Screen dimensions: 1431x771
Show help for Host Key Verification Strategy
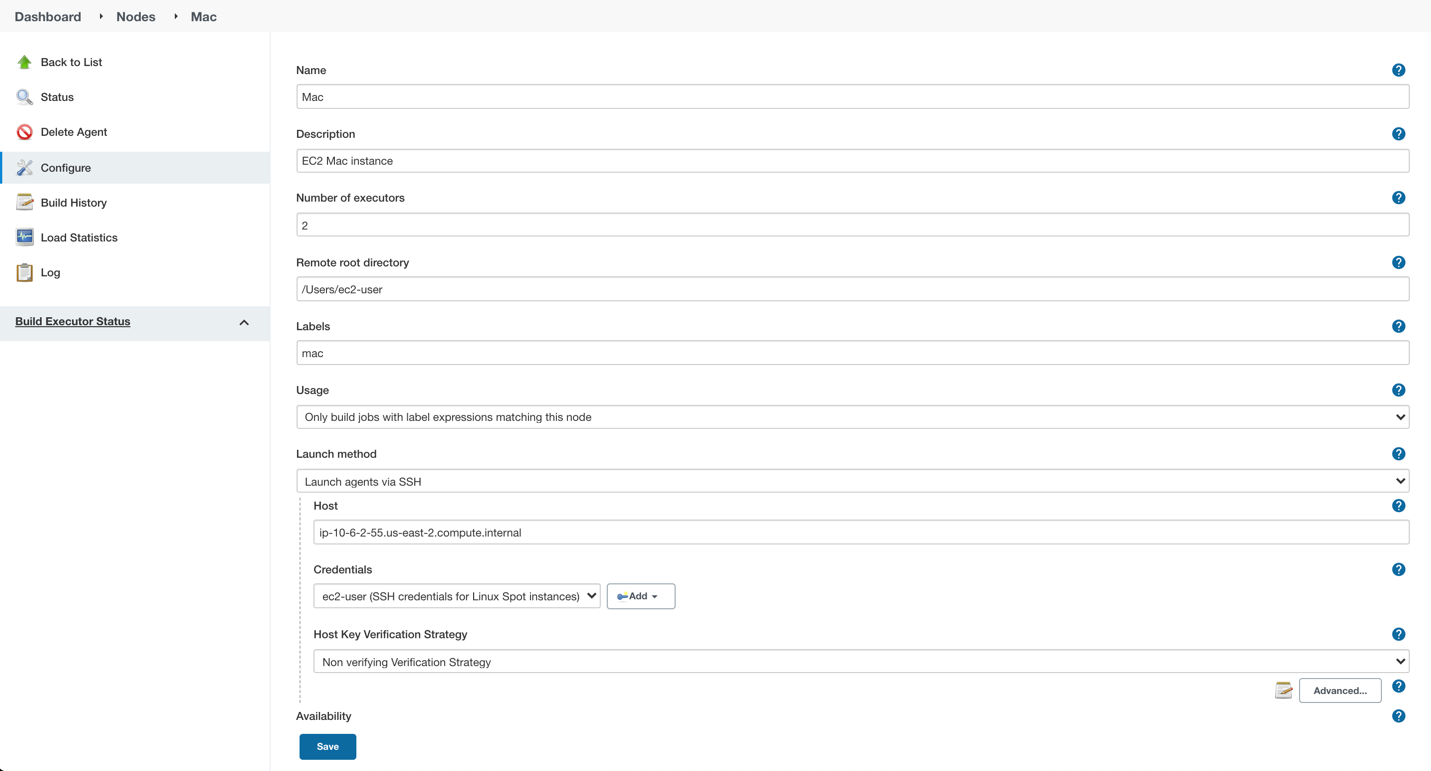click(x=1398, y=634)
